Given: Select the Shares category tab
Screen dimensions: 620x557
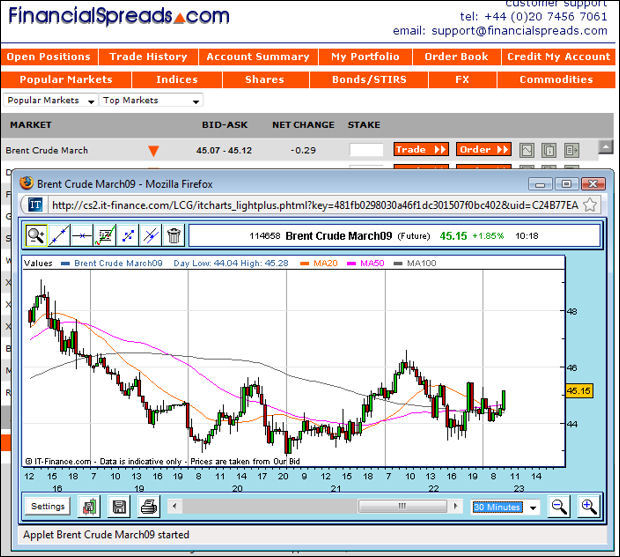Looking at the screenshot, I should pyautogui.click(x=265, y=80).
